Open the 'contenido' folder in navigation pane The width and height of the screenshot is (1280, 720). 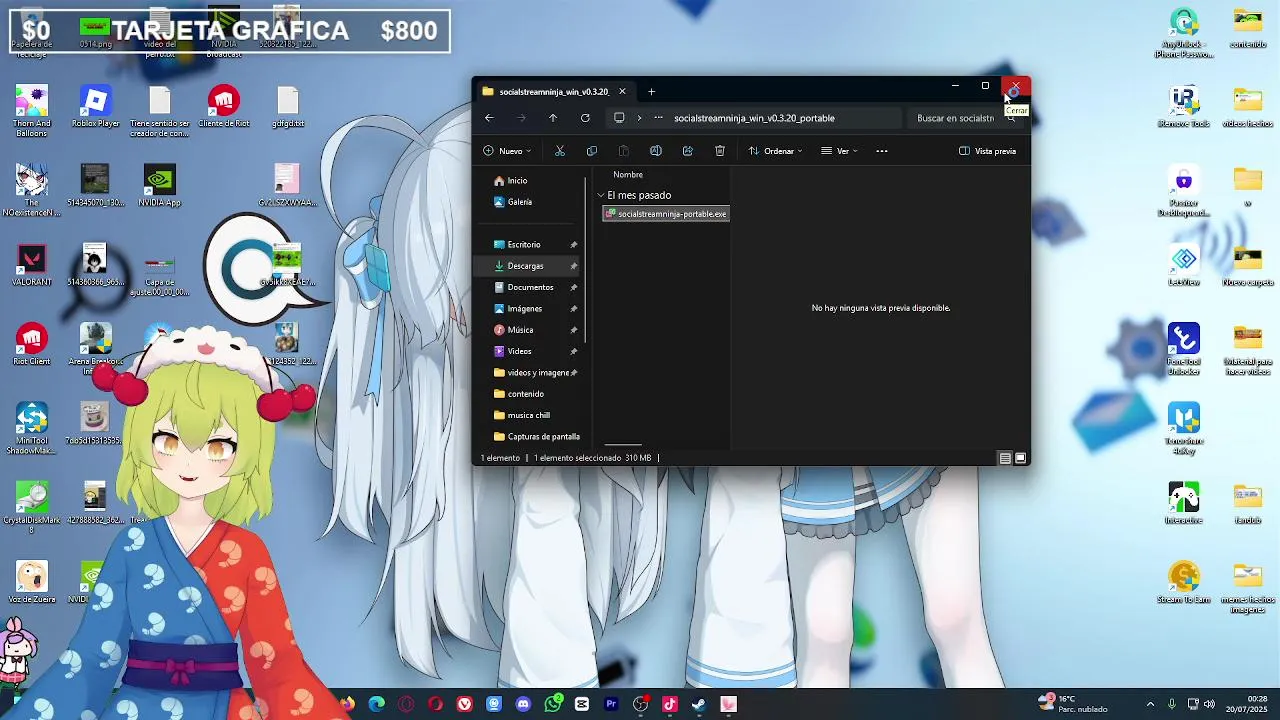[x=527, y=394]
